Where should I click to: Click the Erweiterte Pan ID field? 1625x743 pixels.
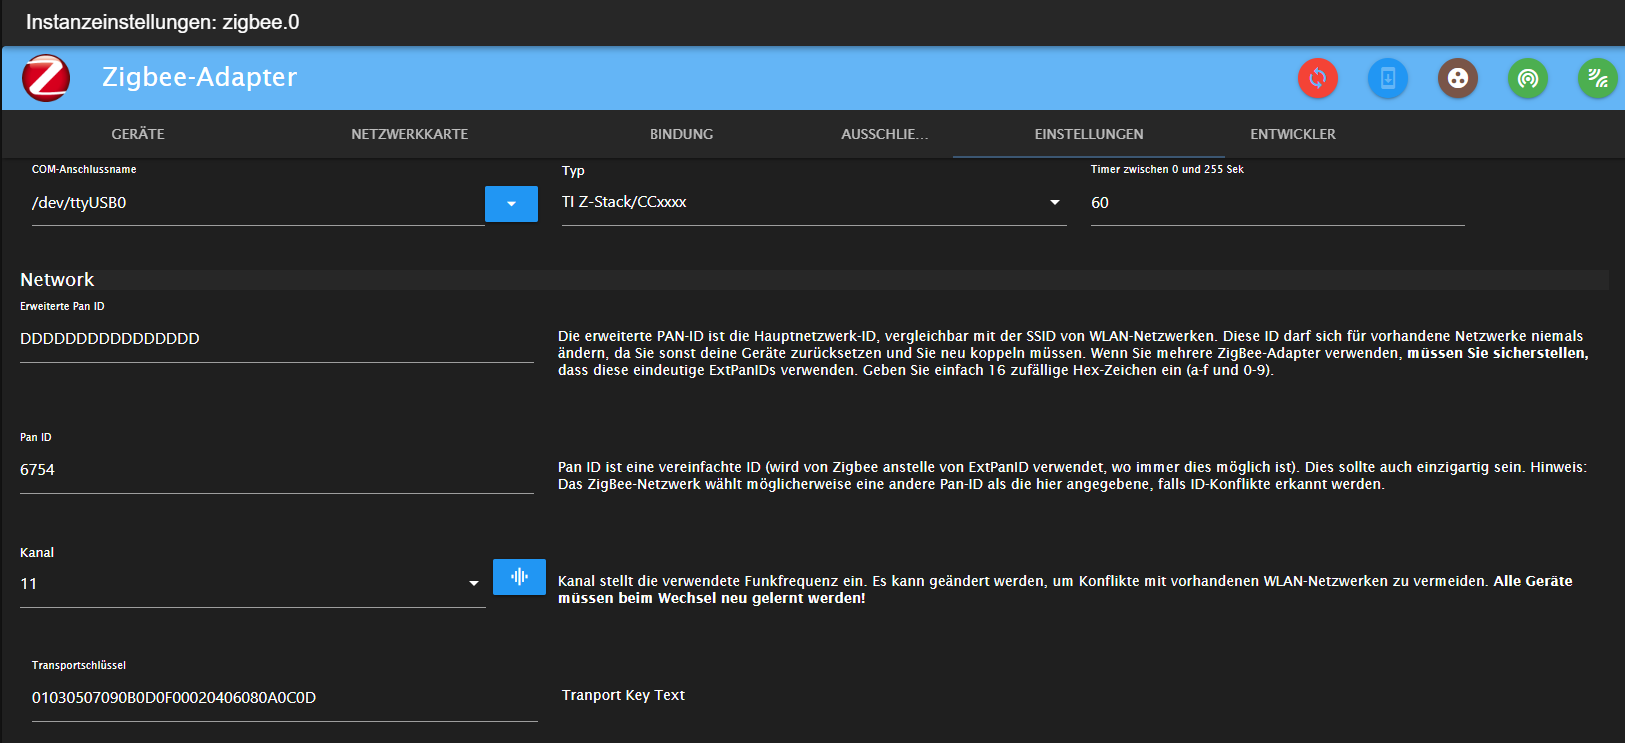[277, 339]
